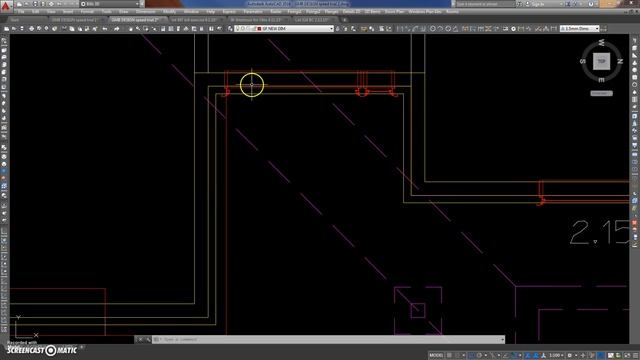Click the N compass label on ViewCube

click(x=620, y=61)
